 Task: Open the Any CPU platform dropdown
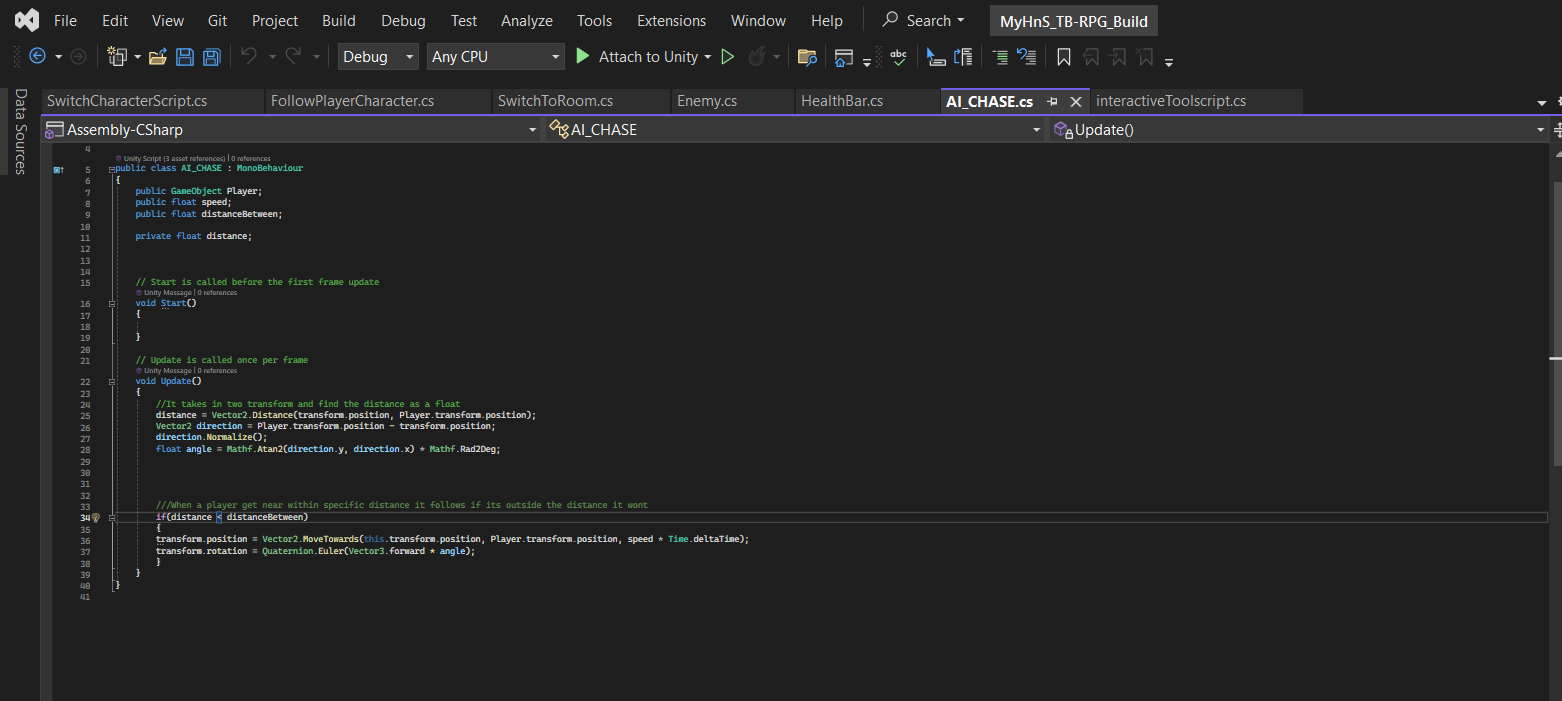[496, 57]
